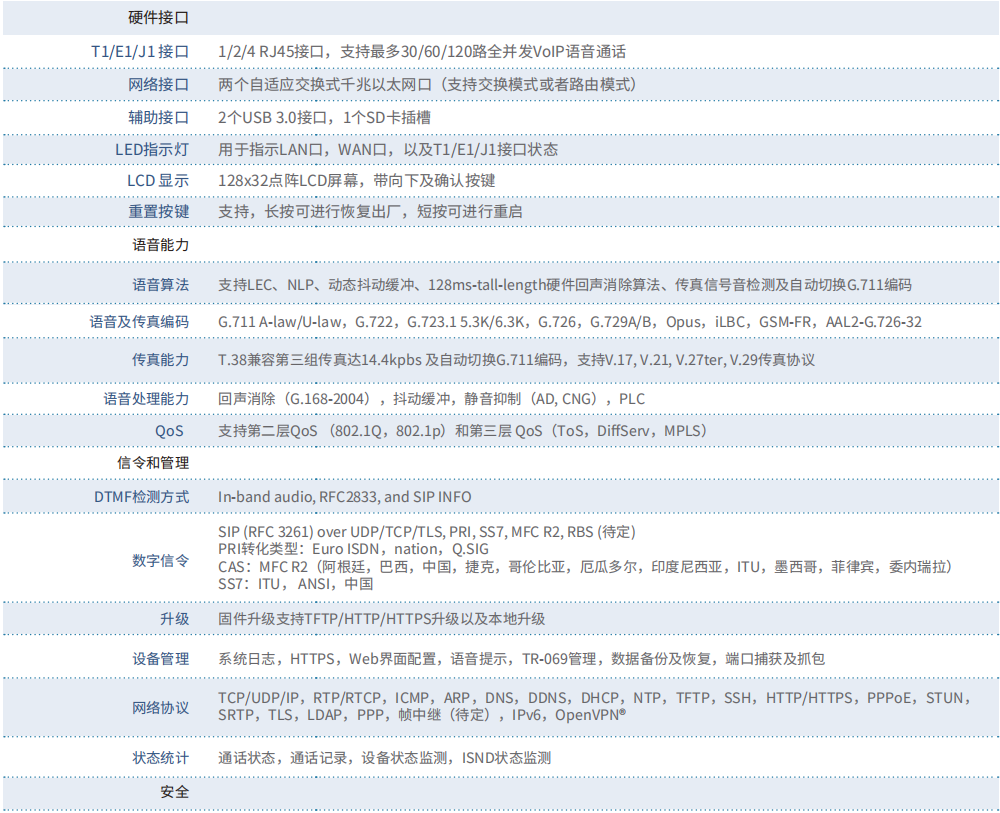This screenshot has height=813, width=1000.
Task: Click the 升级 row label
Action: tap(174, 619)
